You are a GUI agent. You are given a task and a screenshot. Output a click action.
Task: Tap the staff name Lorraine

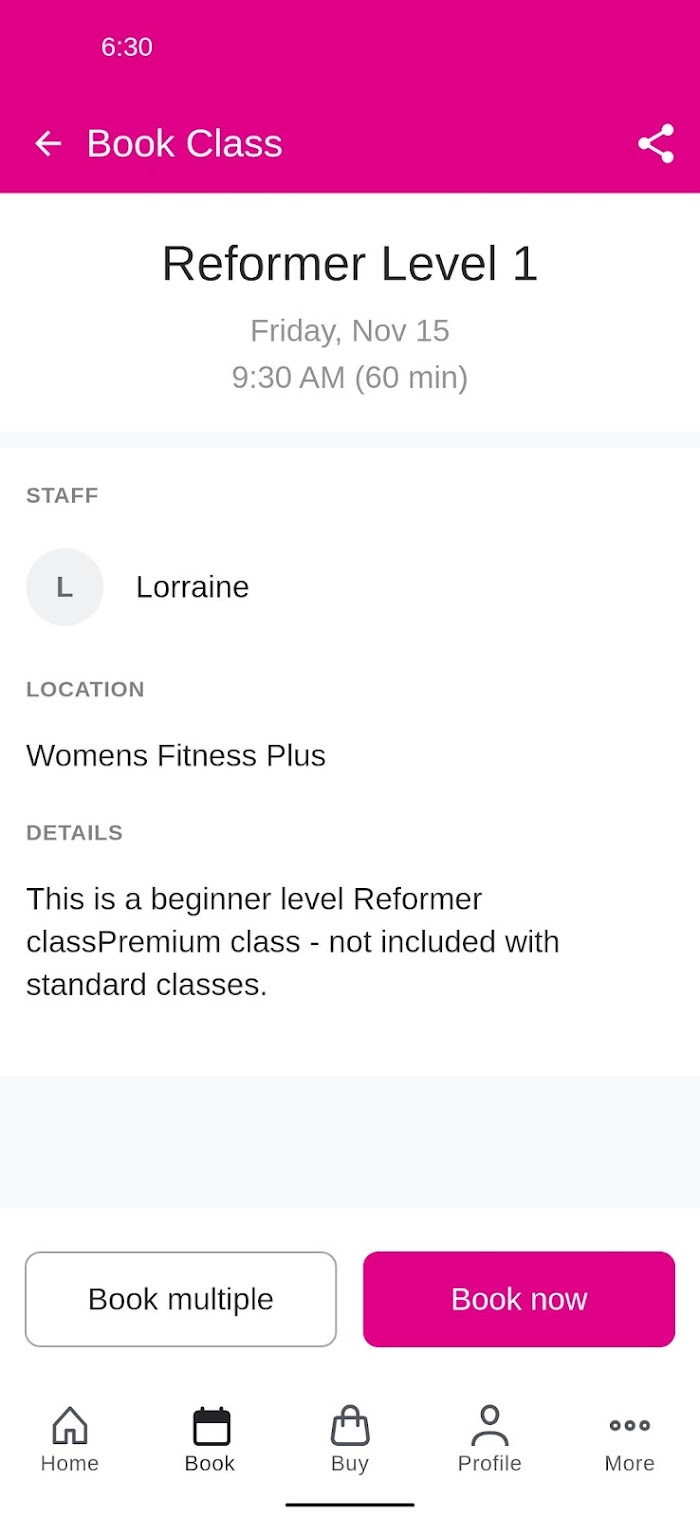(193, 587)
